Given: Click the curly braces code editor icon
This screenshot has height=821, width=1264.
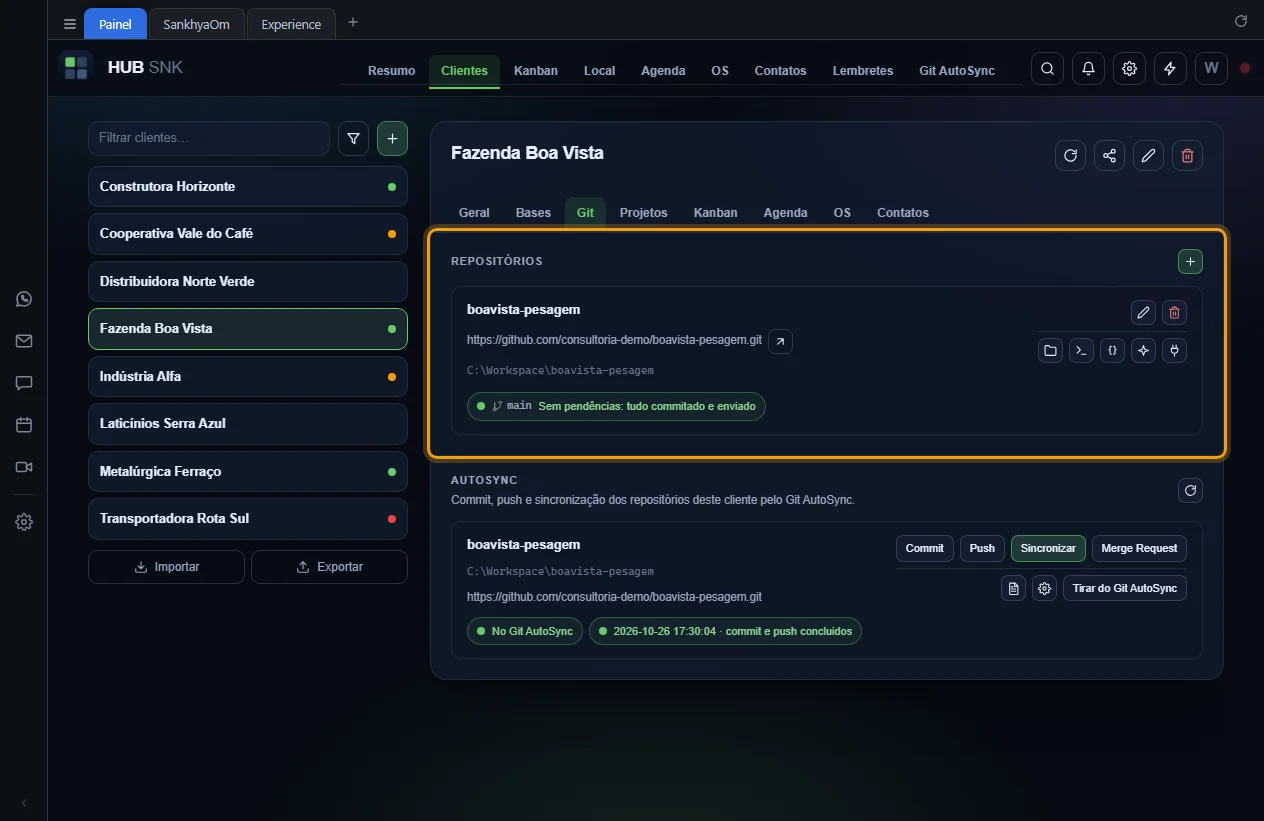Looking at the screenshot, I should [x=1112, y=351].
